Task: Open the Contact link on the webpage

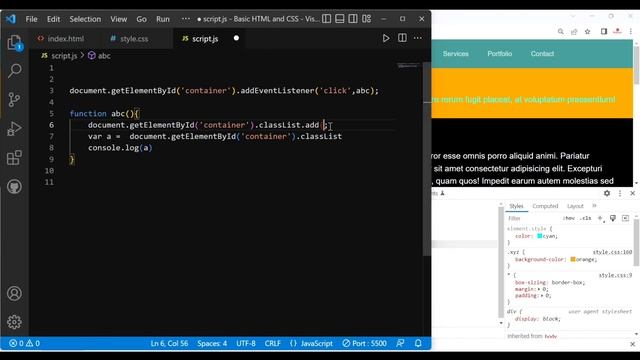Action: click(x=542, y=53)
